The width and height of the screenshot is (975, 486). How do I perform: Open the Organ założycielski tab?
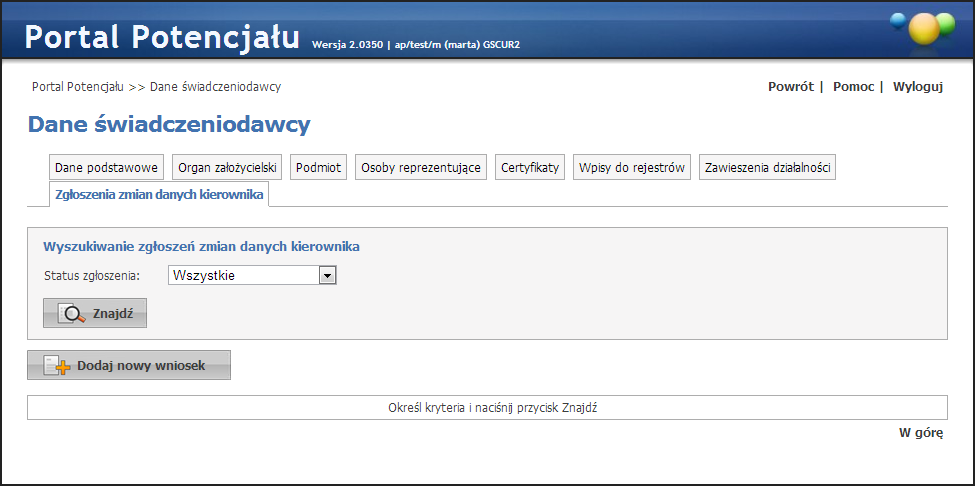[228, 168]
